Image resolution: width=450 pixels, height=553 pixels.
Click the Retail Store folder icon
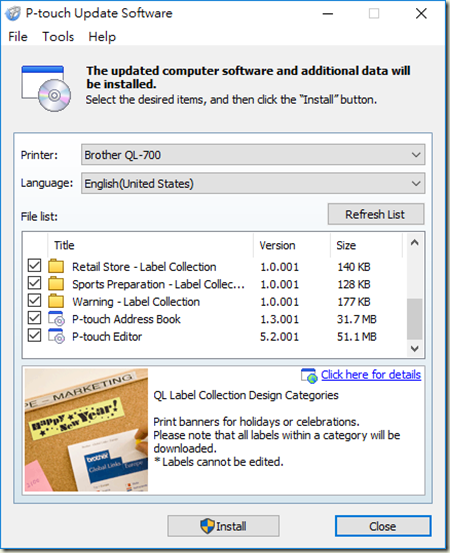coord(56,267)
